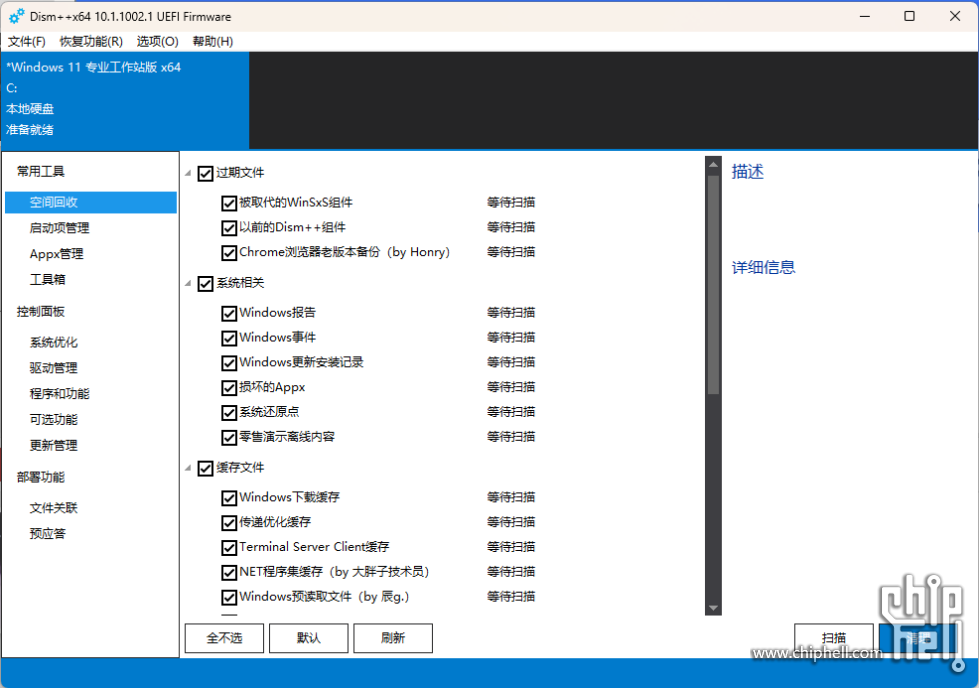Open 驱动管理 in the sidebar
Screen dimensions: 979x688
(x=54, y=368)
